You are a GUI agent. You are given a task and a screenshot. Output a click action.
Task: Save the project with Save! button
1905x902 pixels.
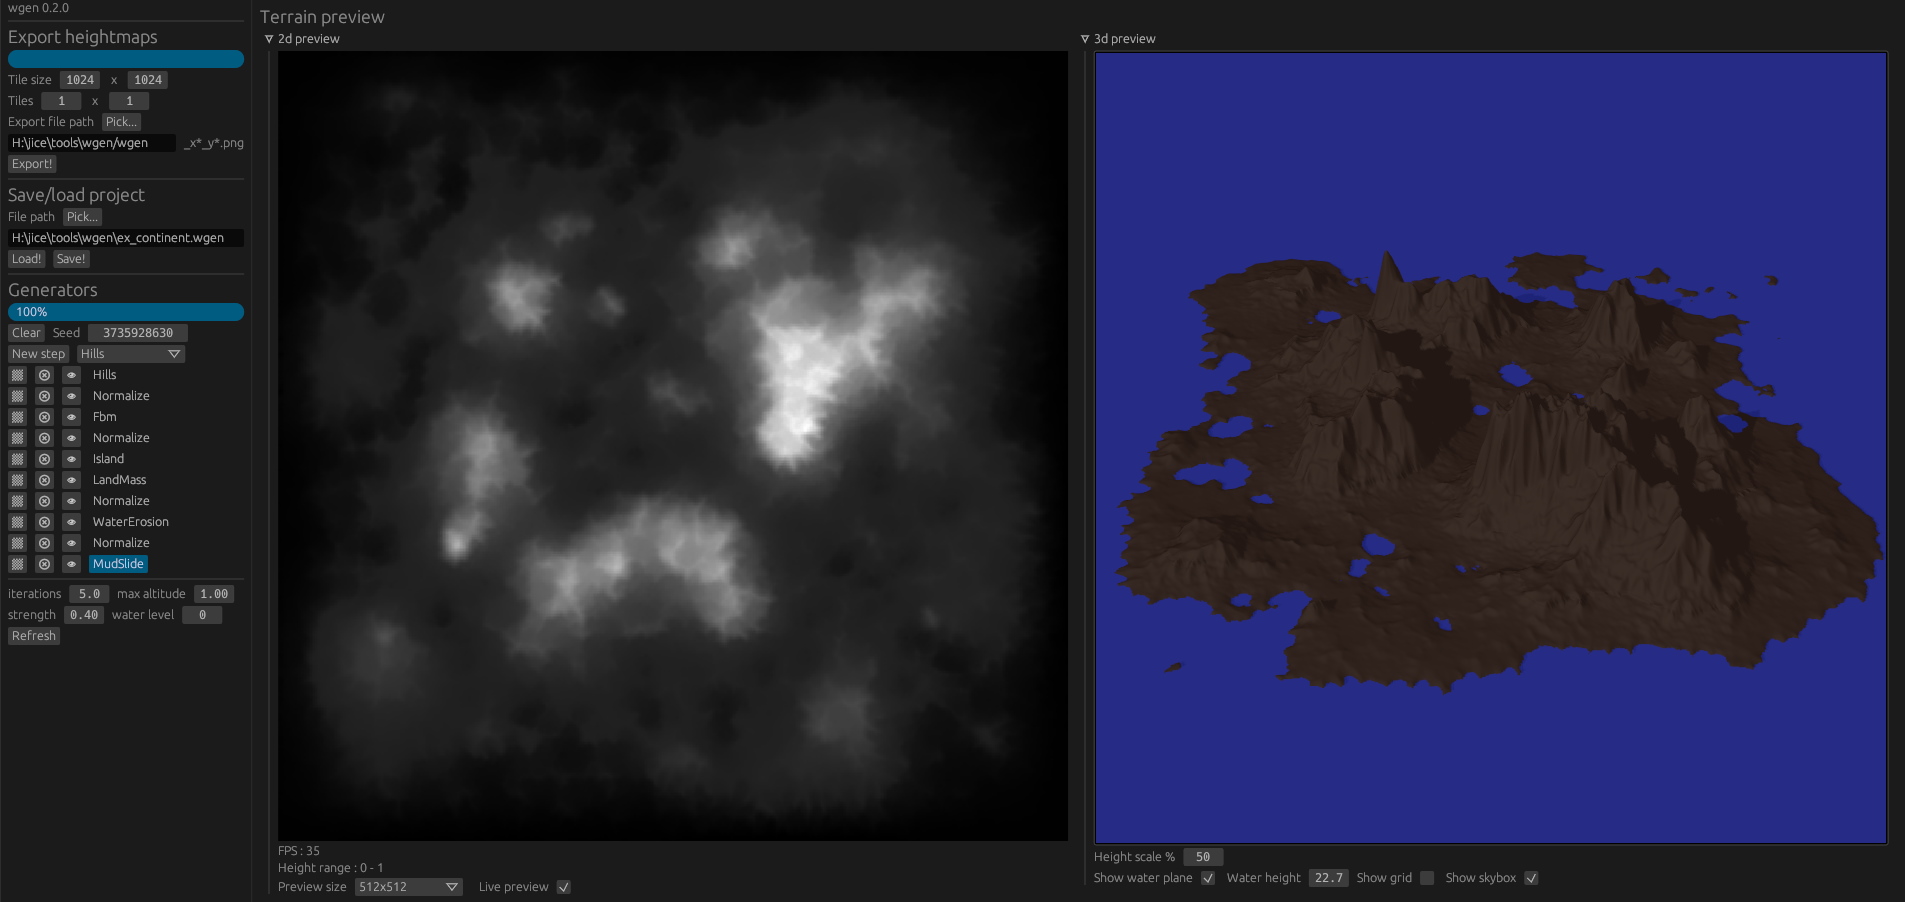click(71, 259)
